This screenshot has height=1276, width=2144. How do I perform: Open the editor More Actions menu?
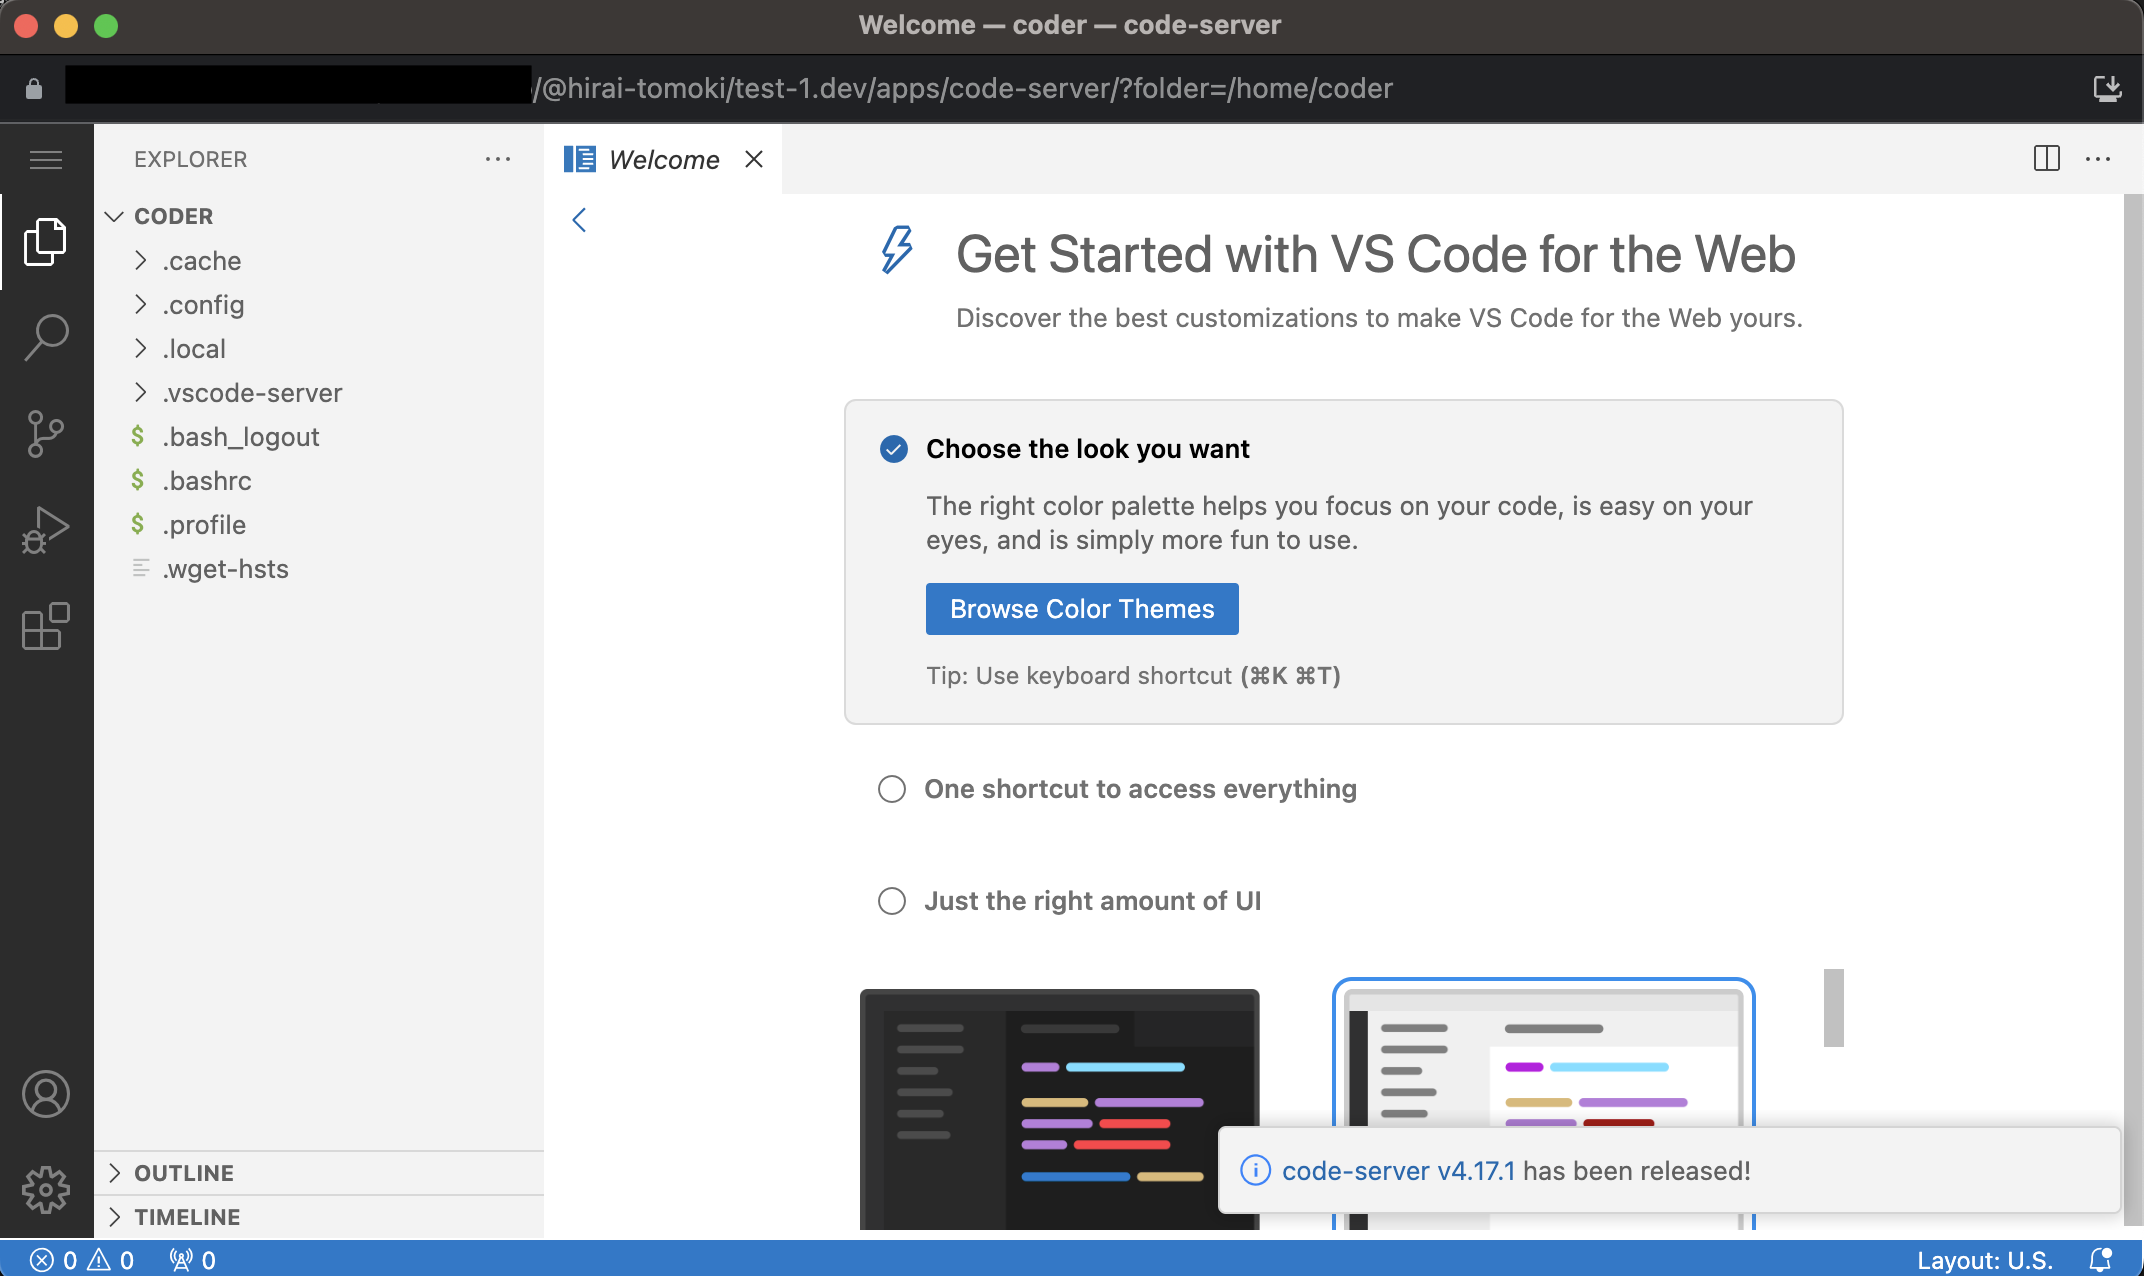[x=2098, y=159]
